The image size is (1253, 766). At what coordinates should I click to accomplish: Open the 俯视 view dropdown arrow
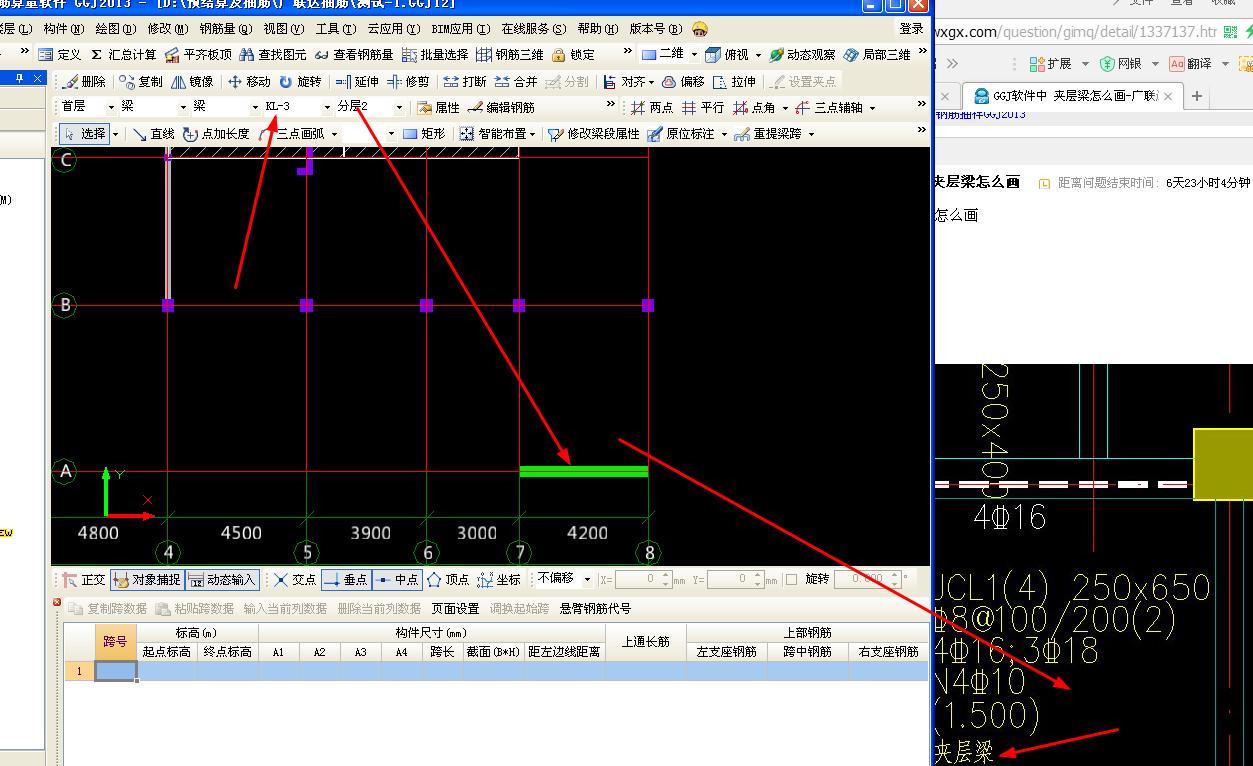pyautogui.click(x=757, y=55)
